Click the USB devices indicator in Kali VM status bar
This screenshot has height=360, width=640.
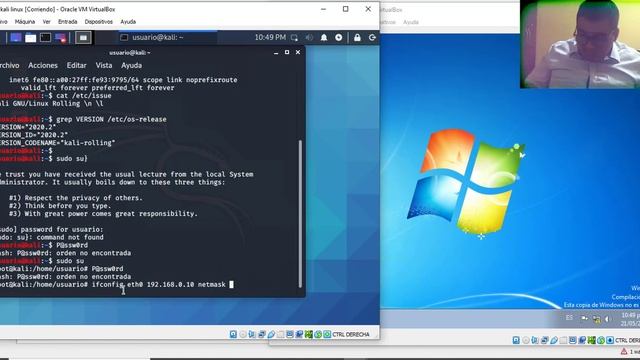pyautogui.click(x=271, y=334)
